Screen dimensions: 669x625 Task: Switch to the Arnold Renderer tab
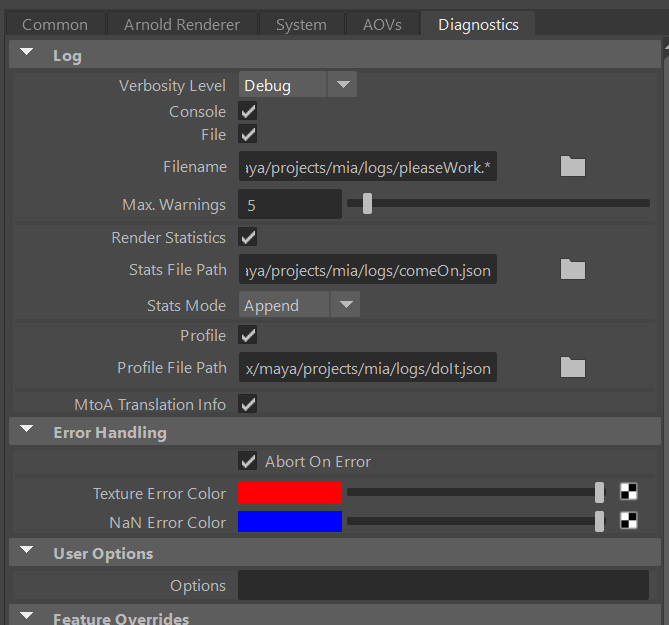[x=182, y=24]
